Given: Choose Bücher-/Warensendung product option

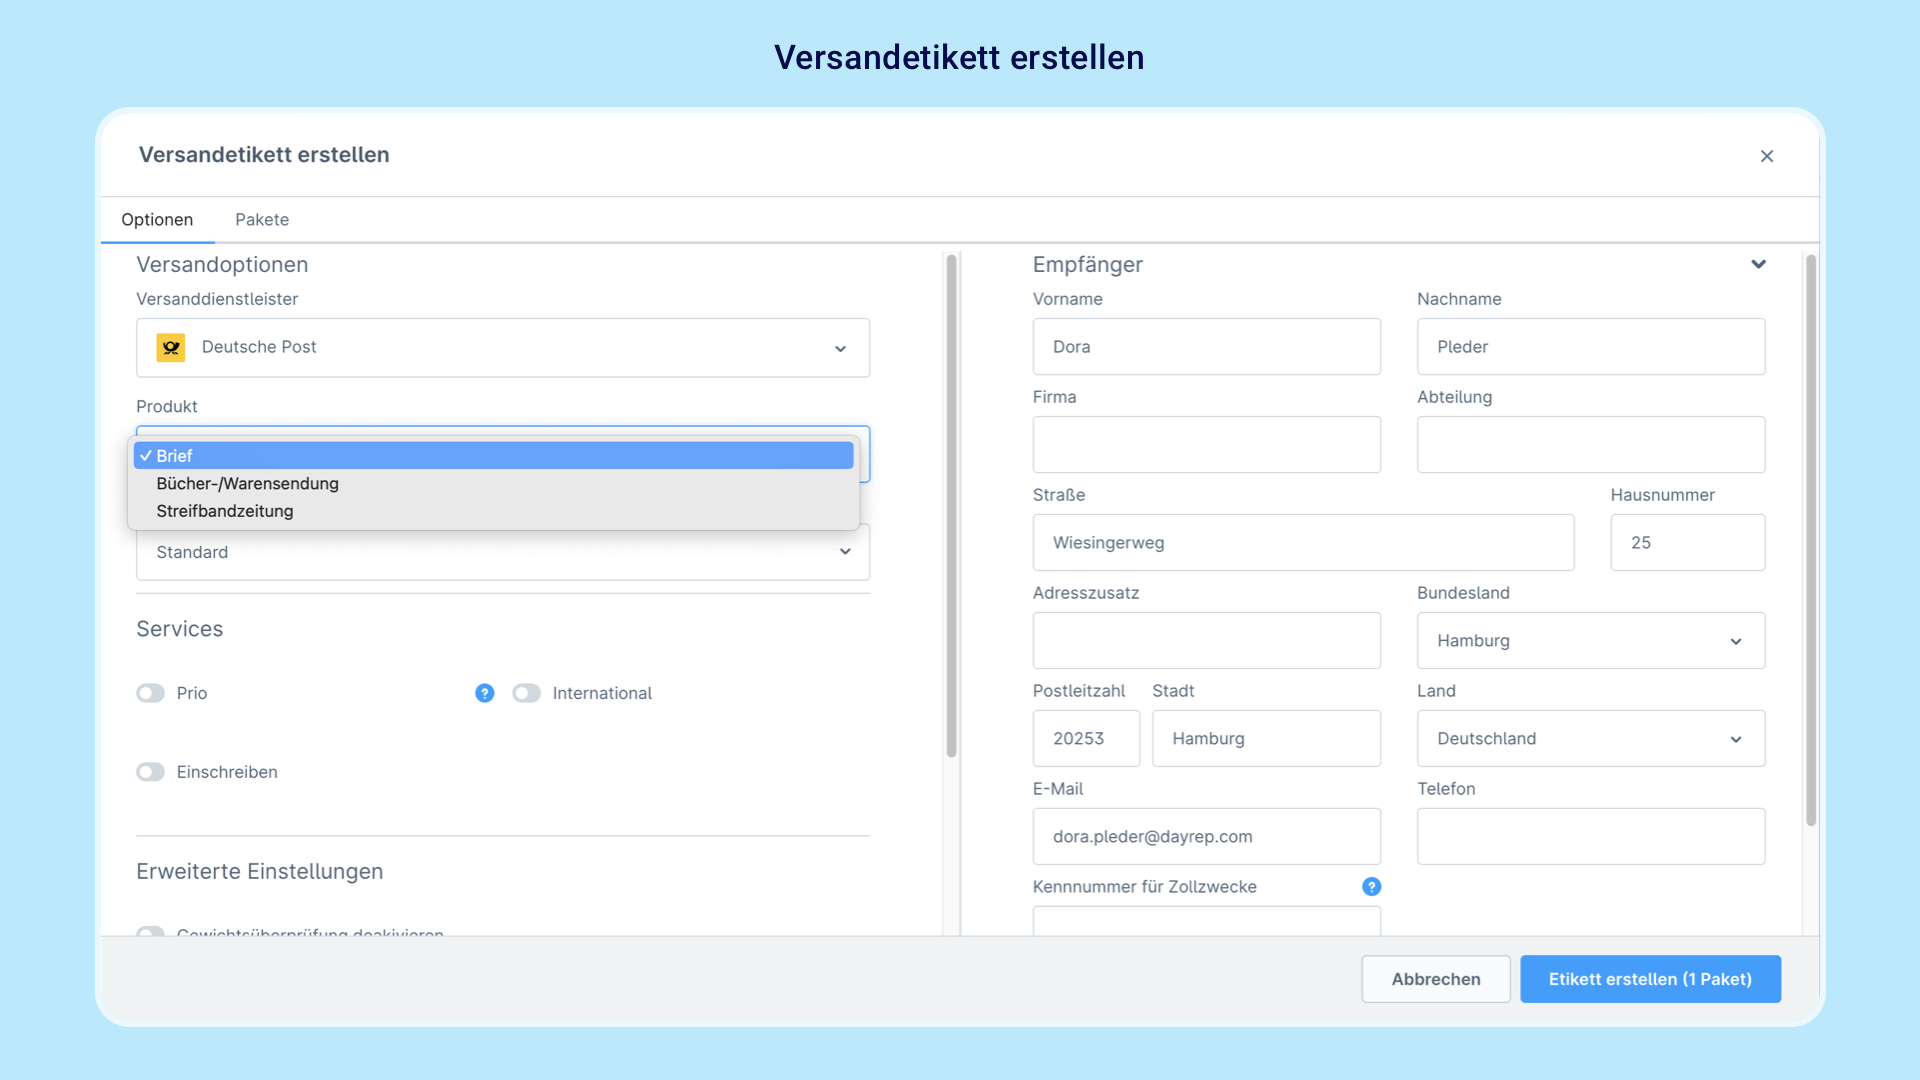Looking at the screenshot, I should tap(494, 483).
